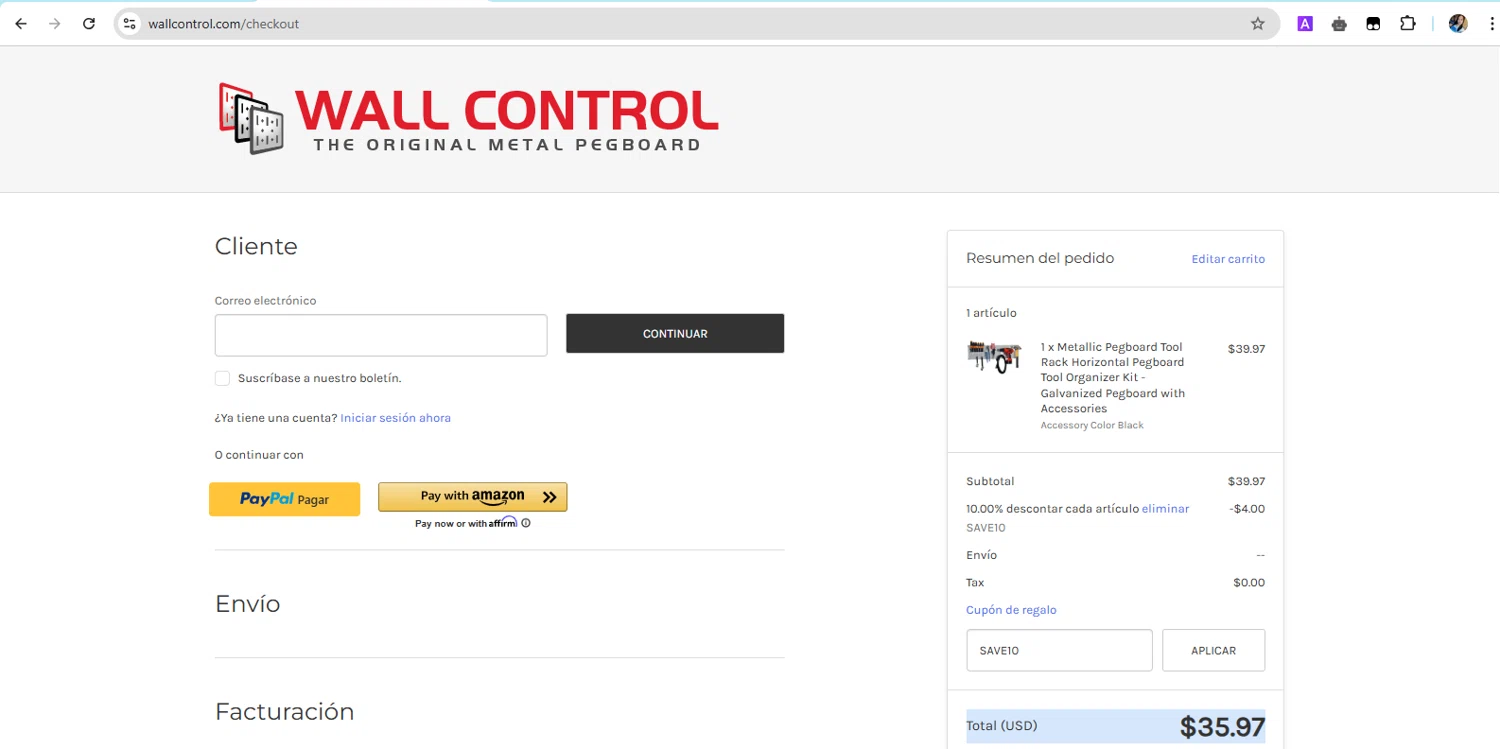Click the SAVE10 coupon code field
Image resolution: width=1500 pixels, height=749 pixels.
1059,650
